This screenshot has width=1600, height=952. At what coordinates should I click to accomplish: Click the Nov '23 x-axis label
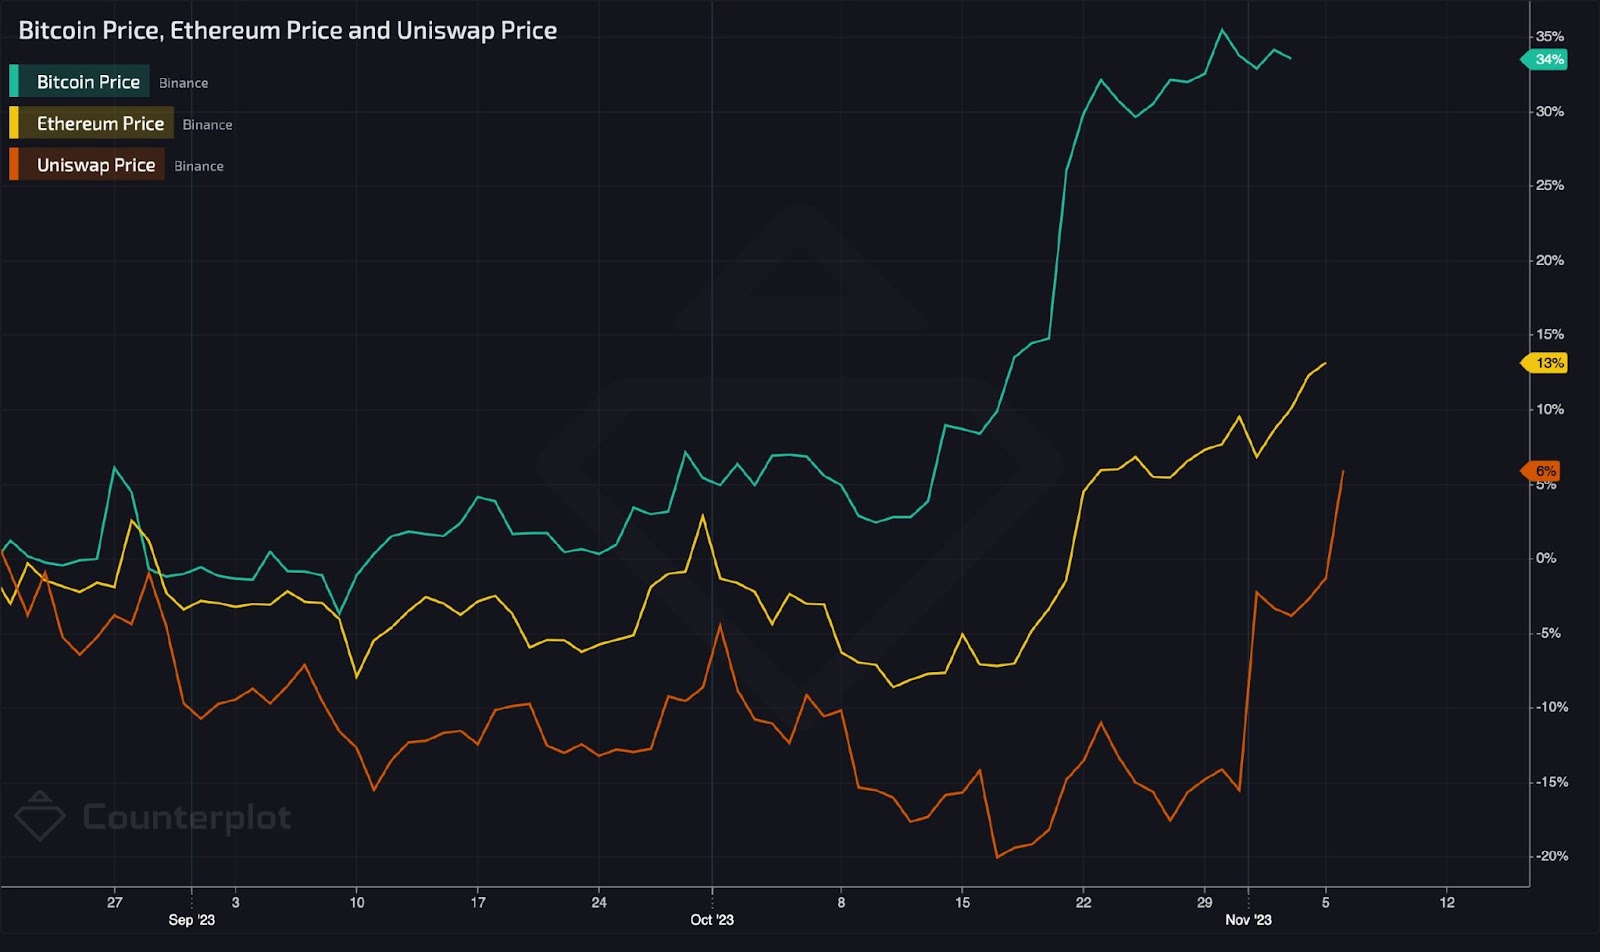click(1248, 920)
